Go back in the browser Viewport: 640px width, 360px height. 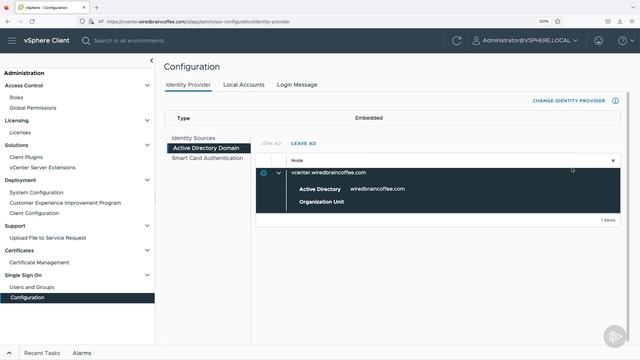coord(8,21)
